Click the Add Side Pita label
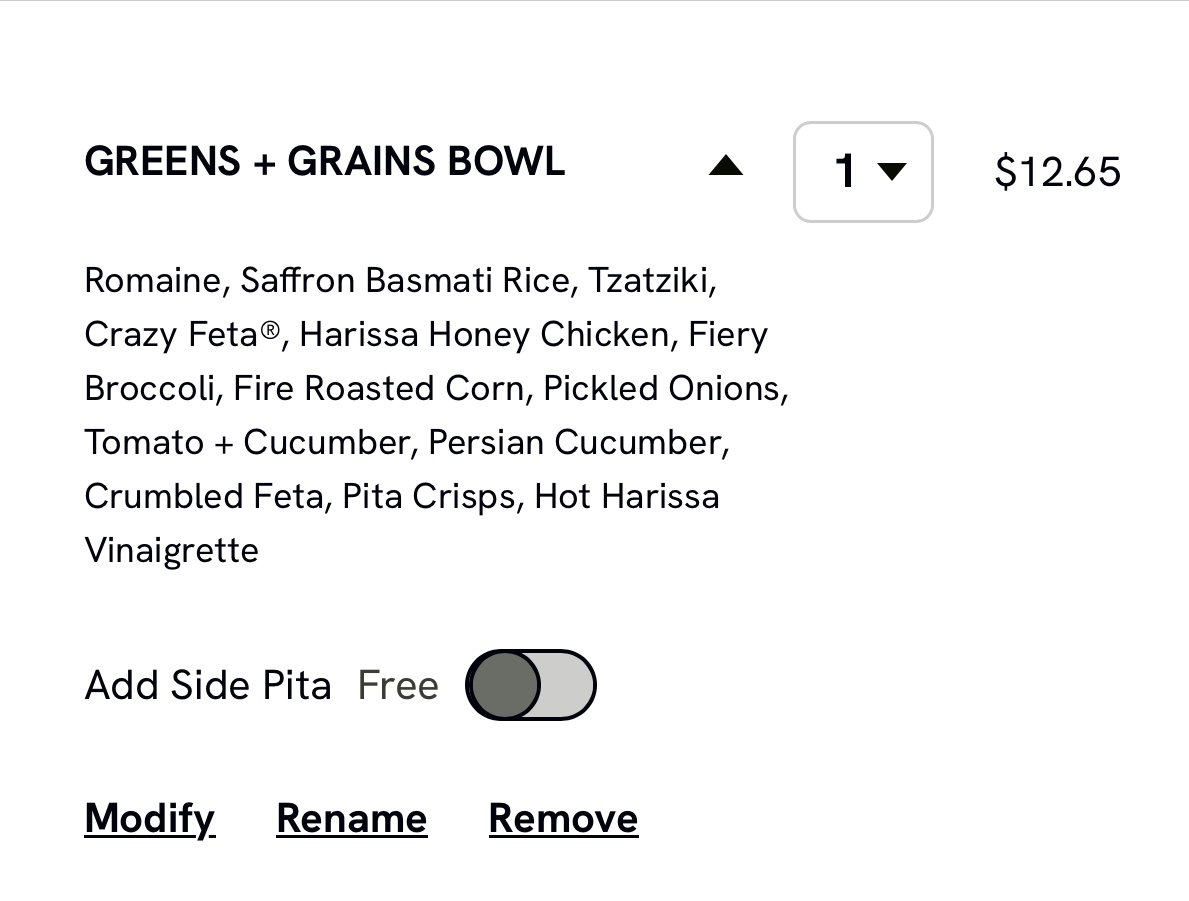Viewport: 1189px width, 901px height. [x=208, y=685]
